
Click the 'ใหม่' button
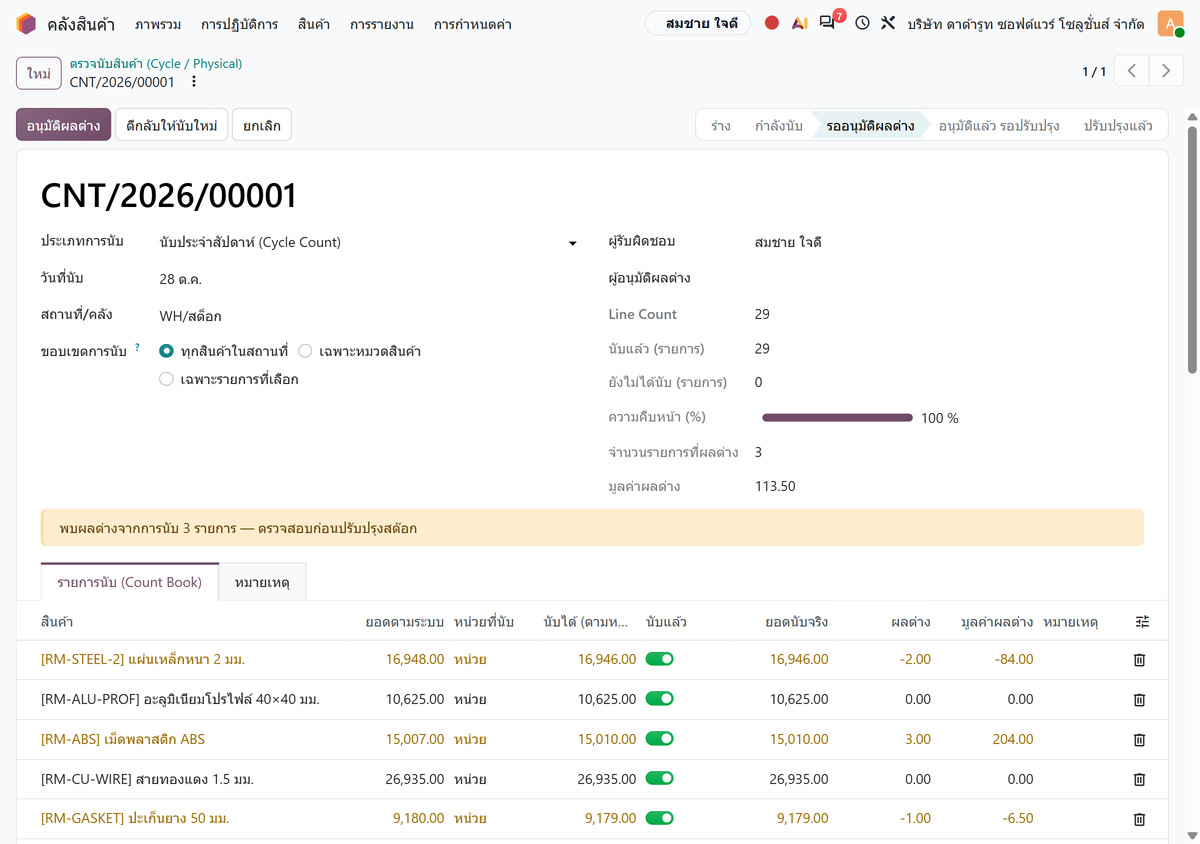coord(39,73)
